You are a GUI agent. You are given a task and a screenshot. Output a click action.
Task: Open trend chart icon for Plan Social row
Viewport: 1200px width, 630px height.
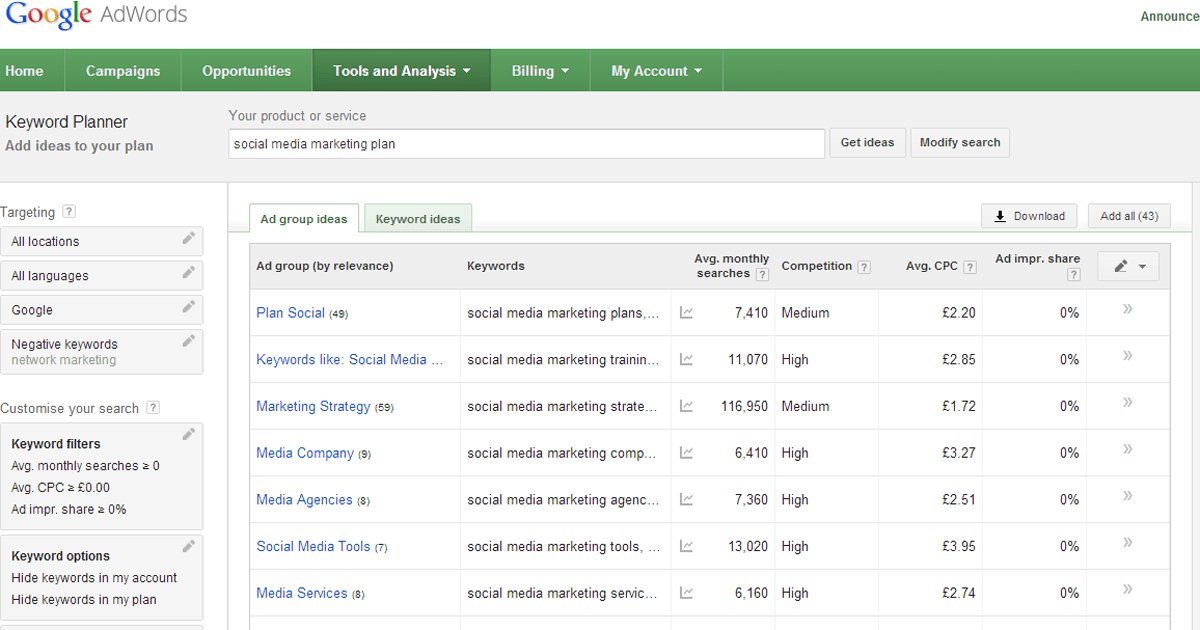click(x=686, y=313)
